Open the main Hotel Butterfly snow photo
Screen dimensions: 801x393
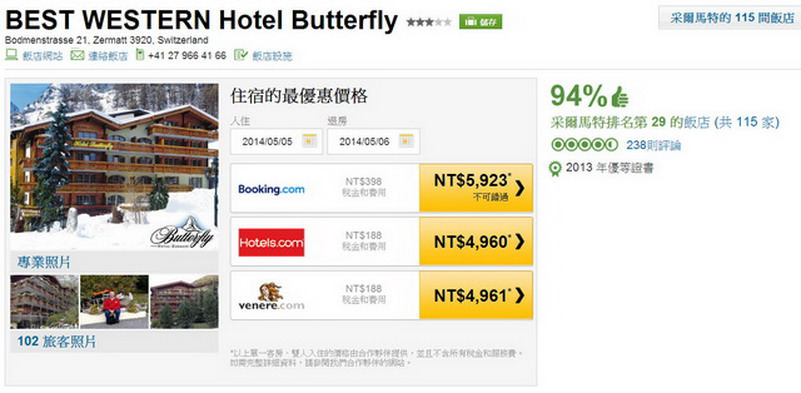(114, 167)
